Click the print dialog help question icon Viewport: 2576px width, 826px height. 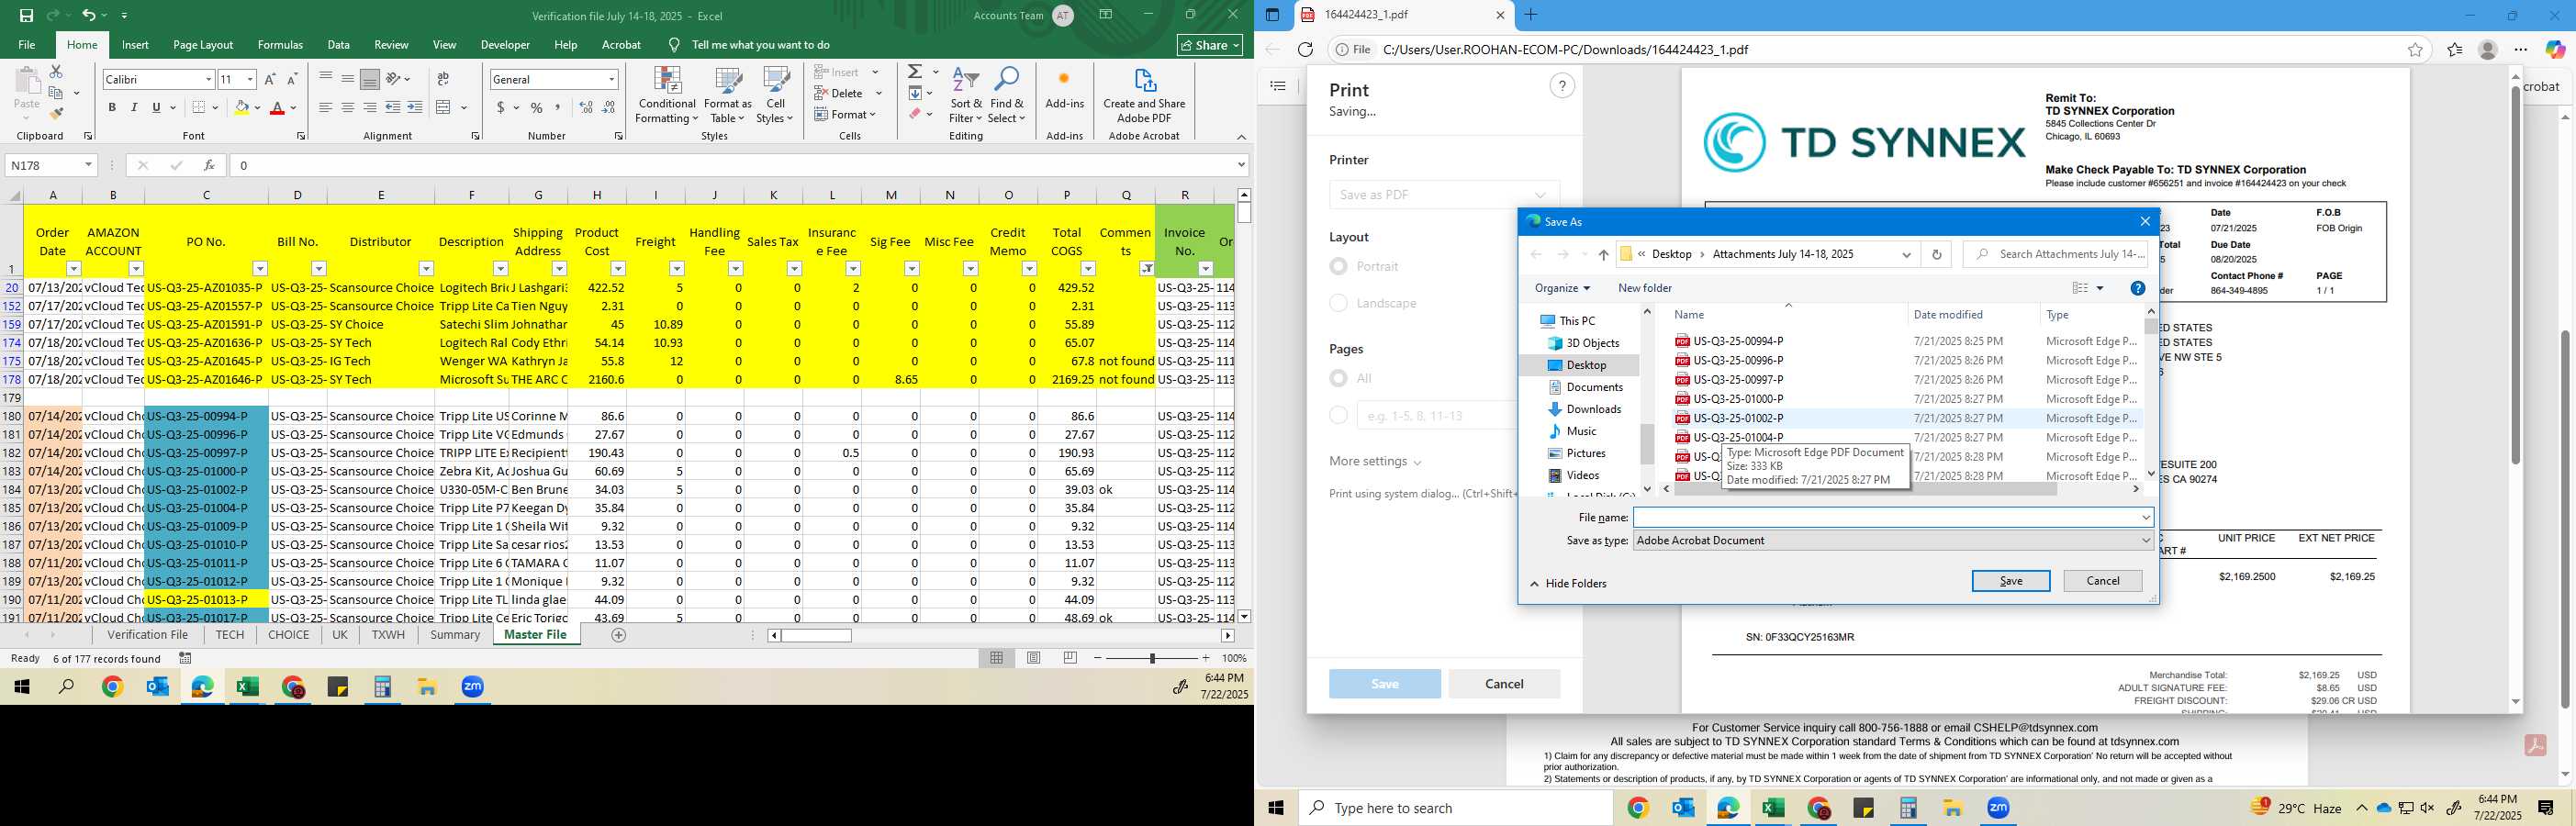pyautogui.click(x=1562, y=86)
